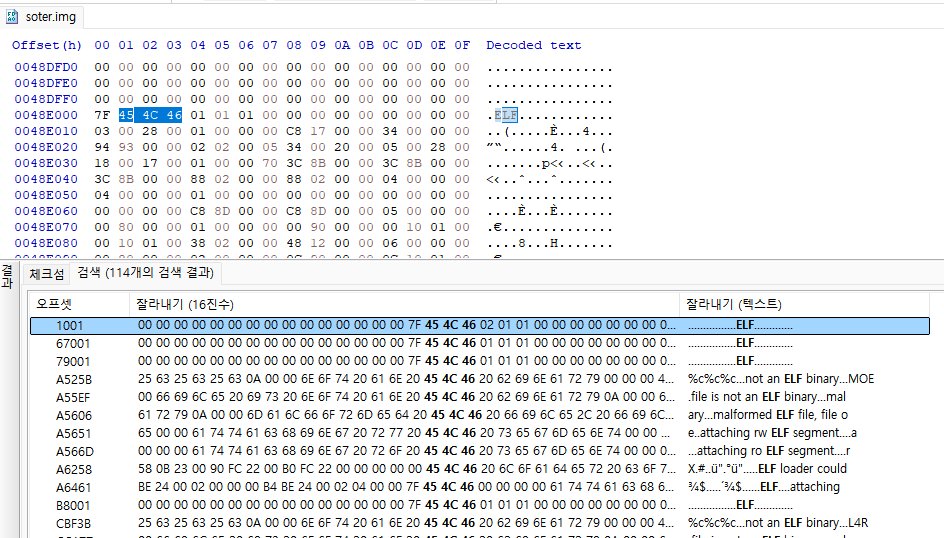This screenshot has width=944, height=538.
Task: Click the soter.img file icon in tab
Action: [12, 17]
